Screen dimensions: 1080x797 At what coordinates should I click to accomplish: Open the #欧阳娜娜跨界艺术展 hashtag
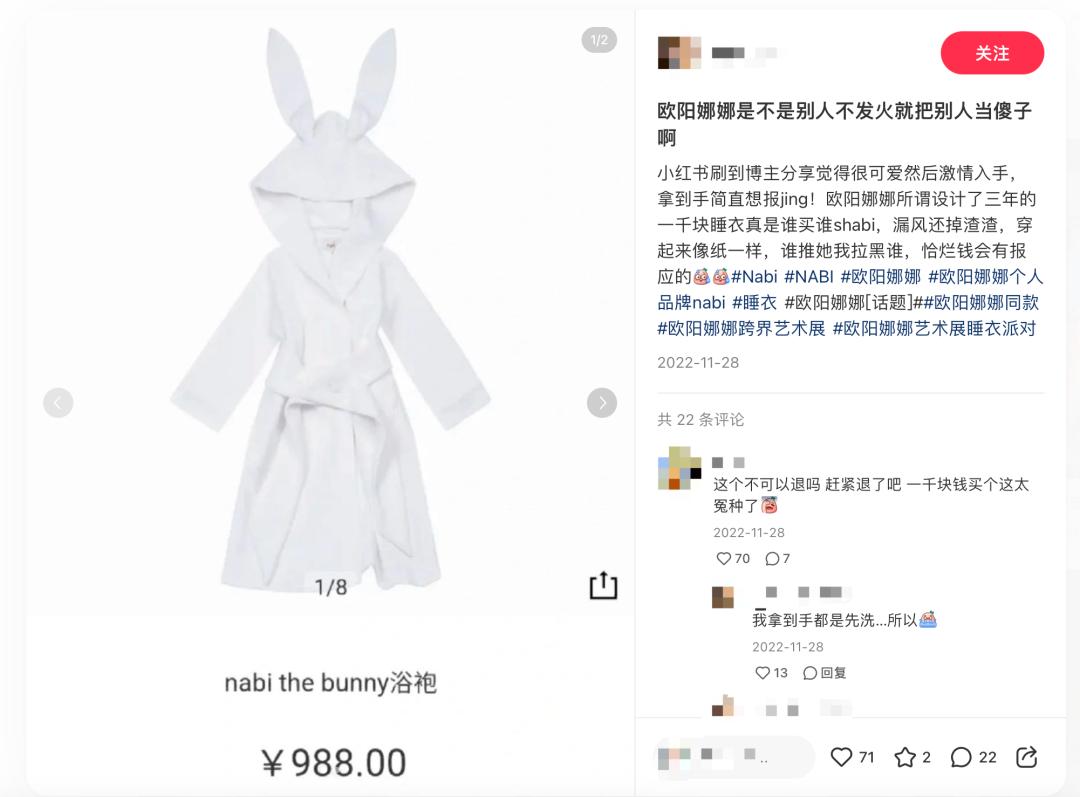(741, 329)
